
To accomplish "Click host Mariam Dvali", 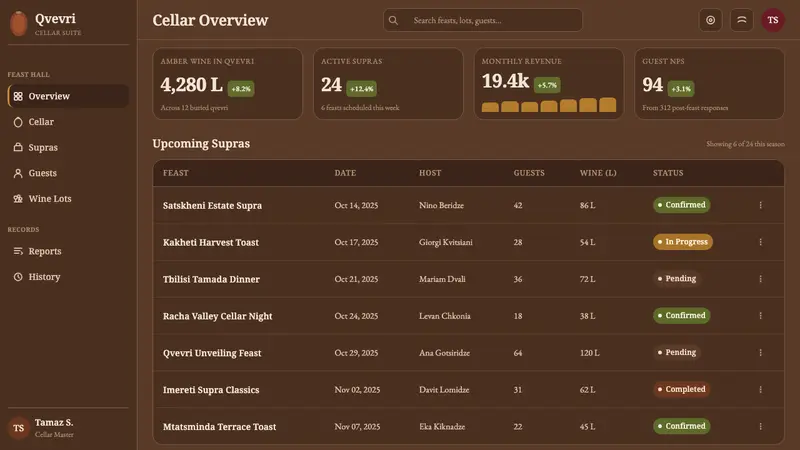I will click(442, 279).
